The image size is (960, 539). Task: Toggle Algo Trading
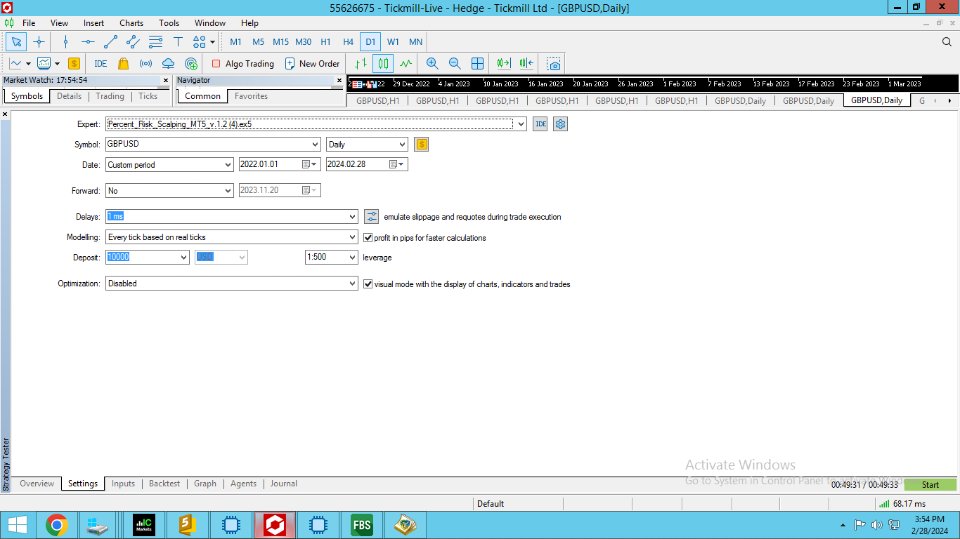[242, 64]
